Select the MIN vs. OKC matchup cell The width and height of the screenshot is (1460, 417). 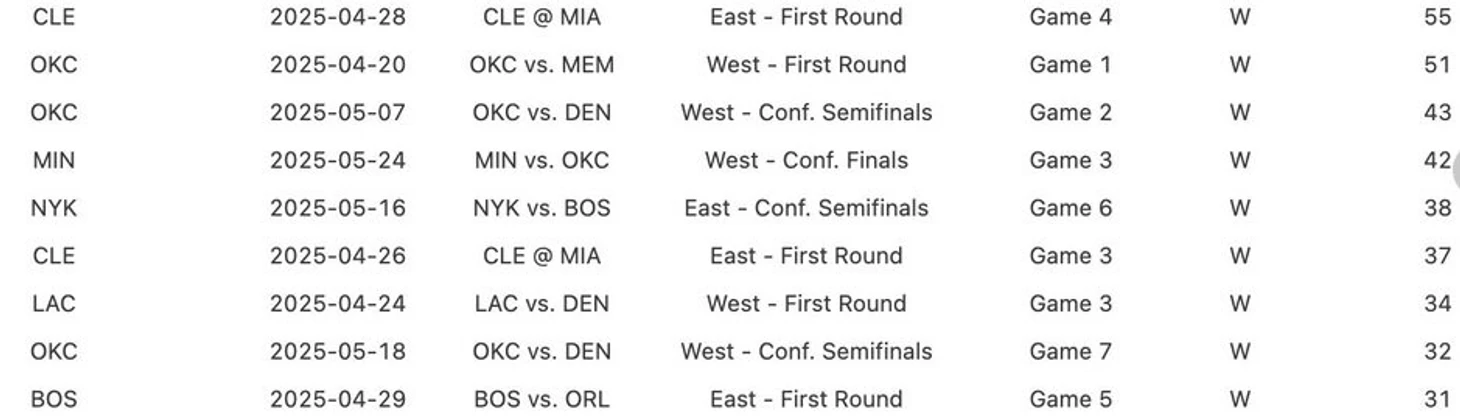542,161
